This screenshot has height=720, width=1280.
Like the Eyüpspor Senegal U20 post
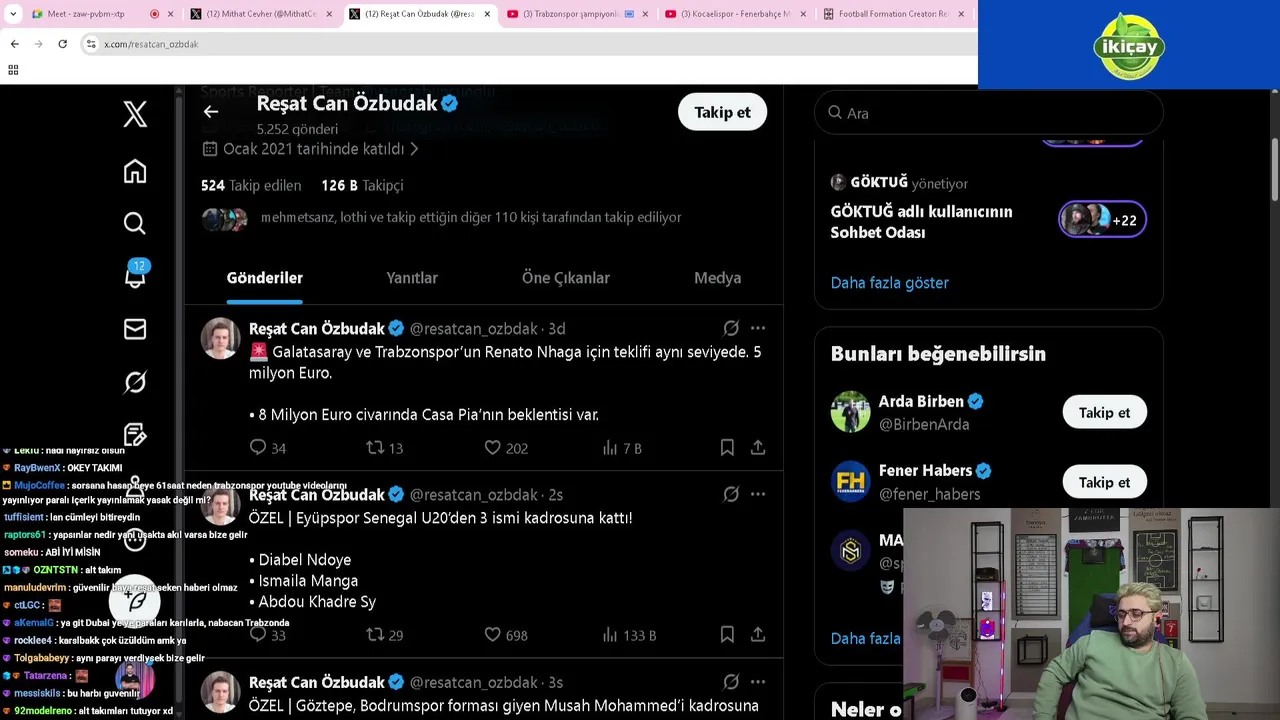[x=505, y=635]
